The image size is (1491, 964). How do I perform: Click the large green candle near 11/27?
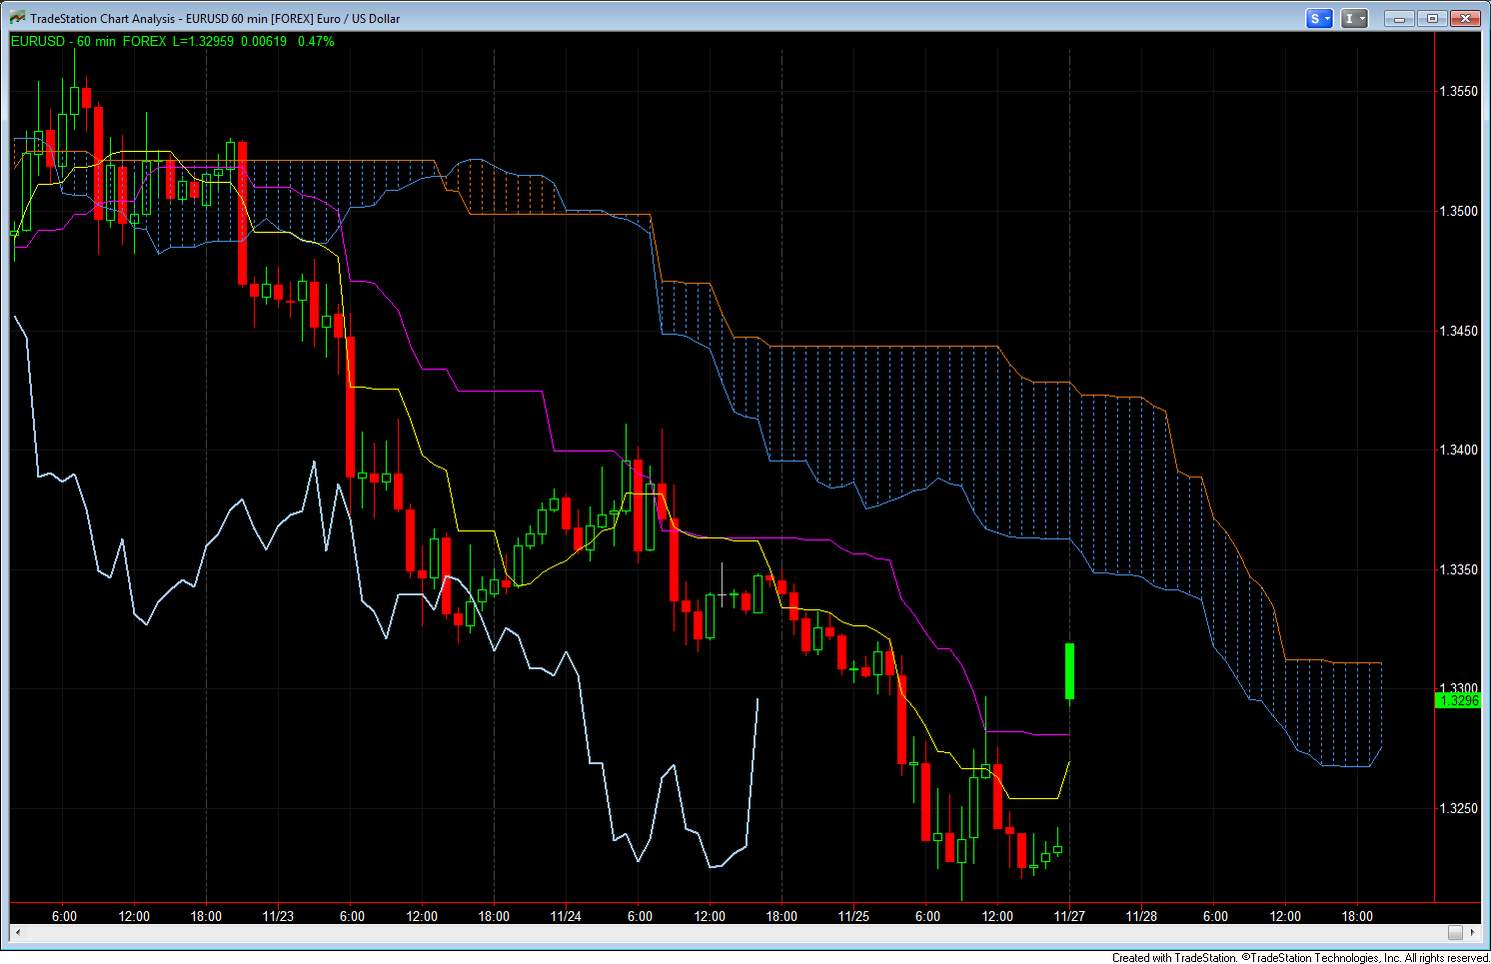click(x=1069, y=671)
